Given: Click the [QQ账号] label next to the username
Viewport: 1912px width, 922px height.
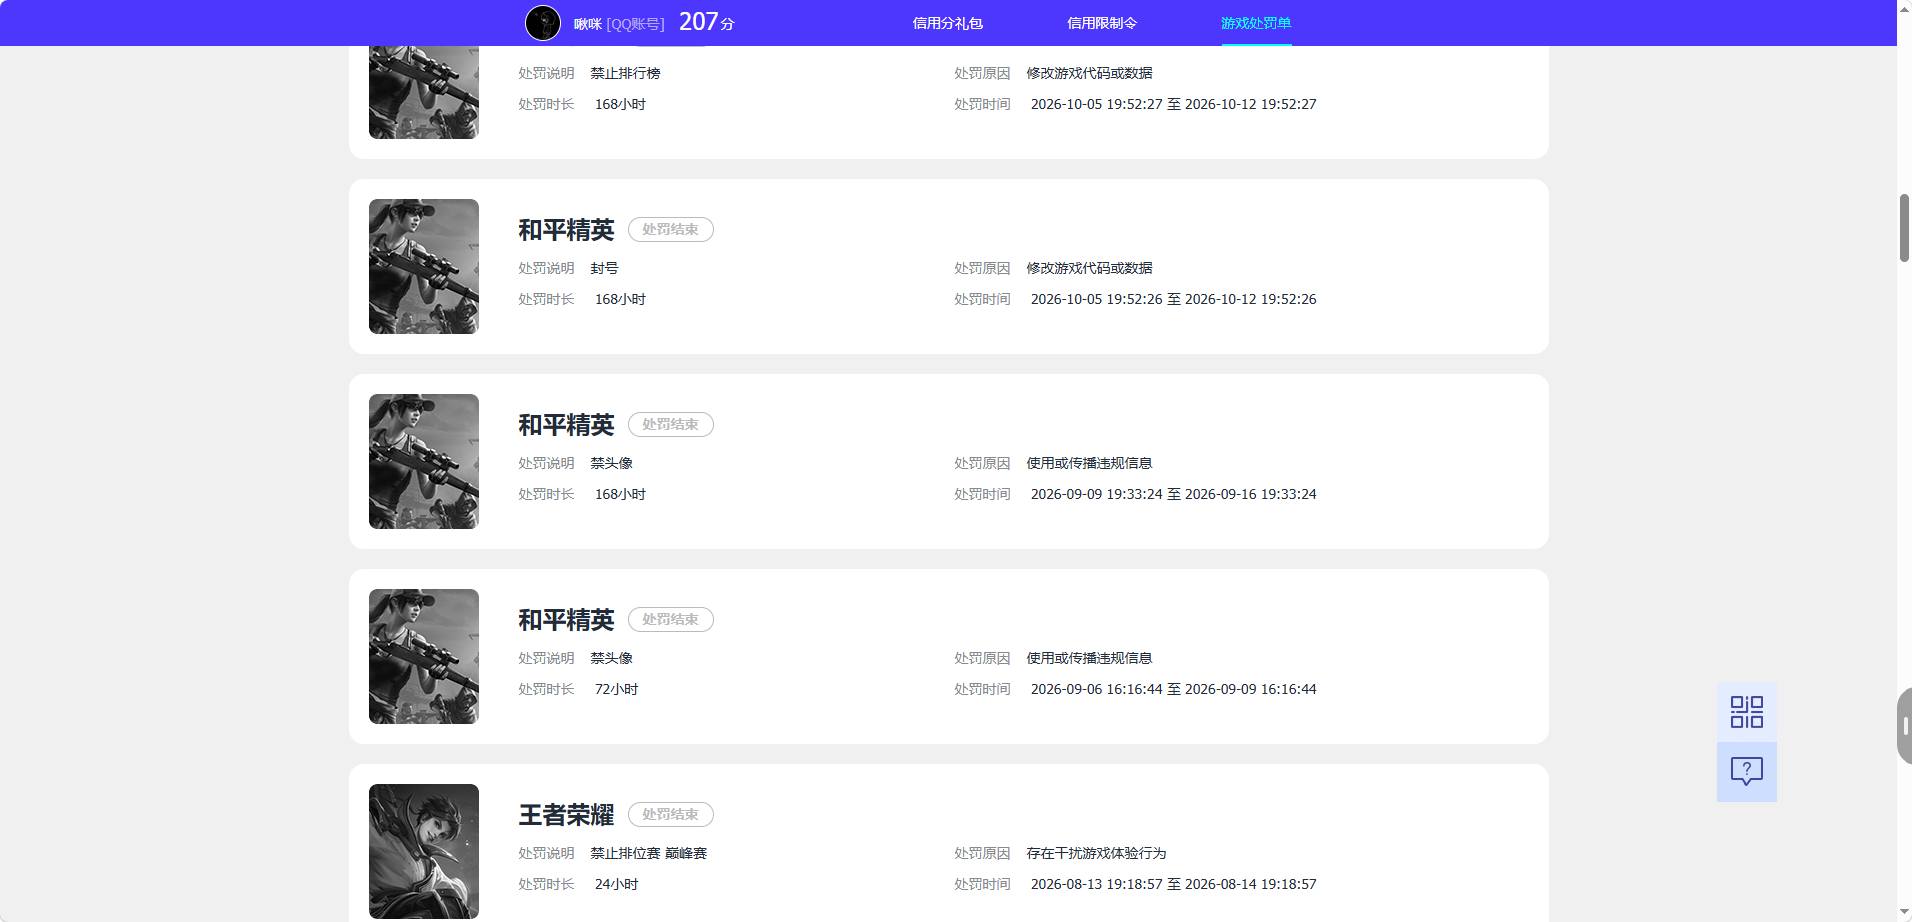Looking at the screenshot, I should (635, 24).
